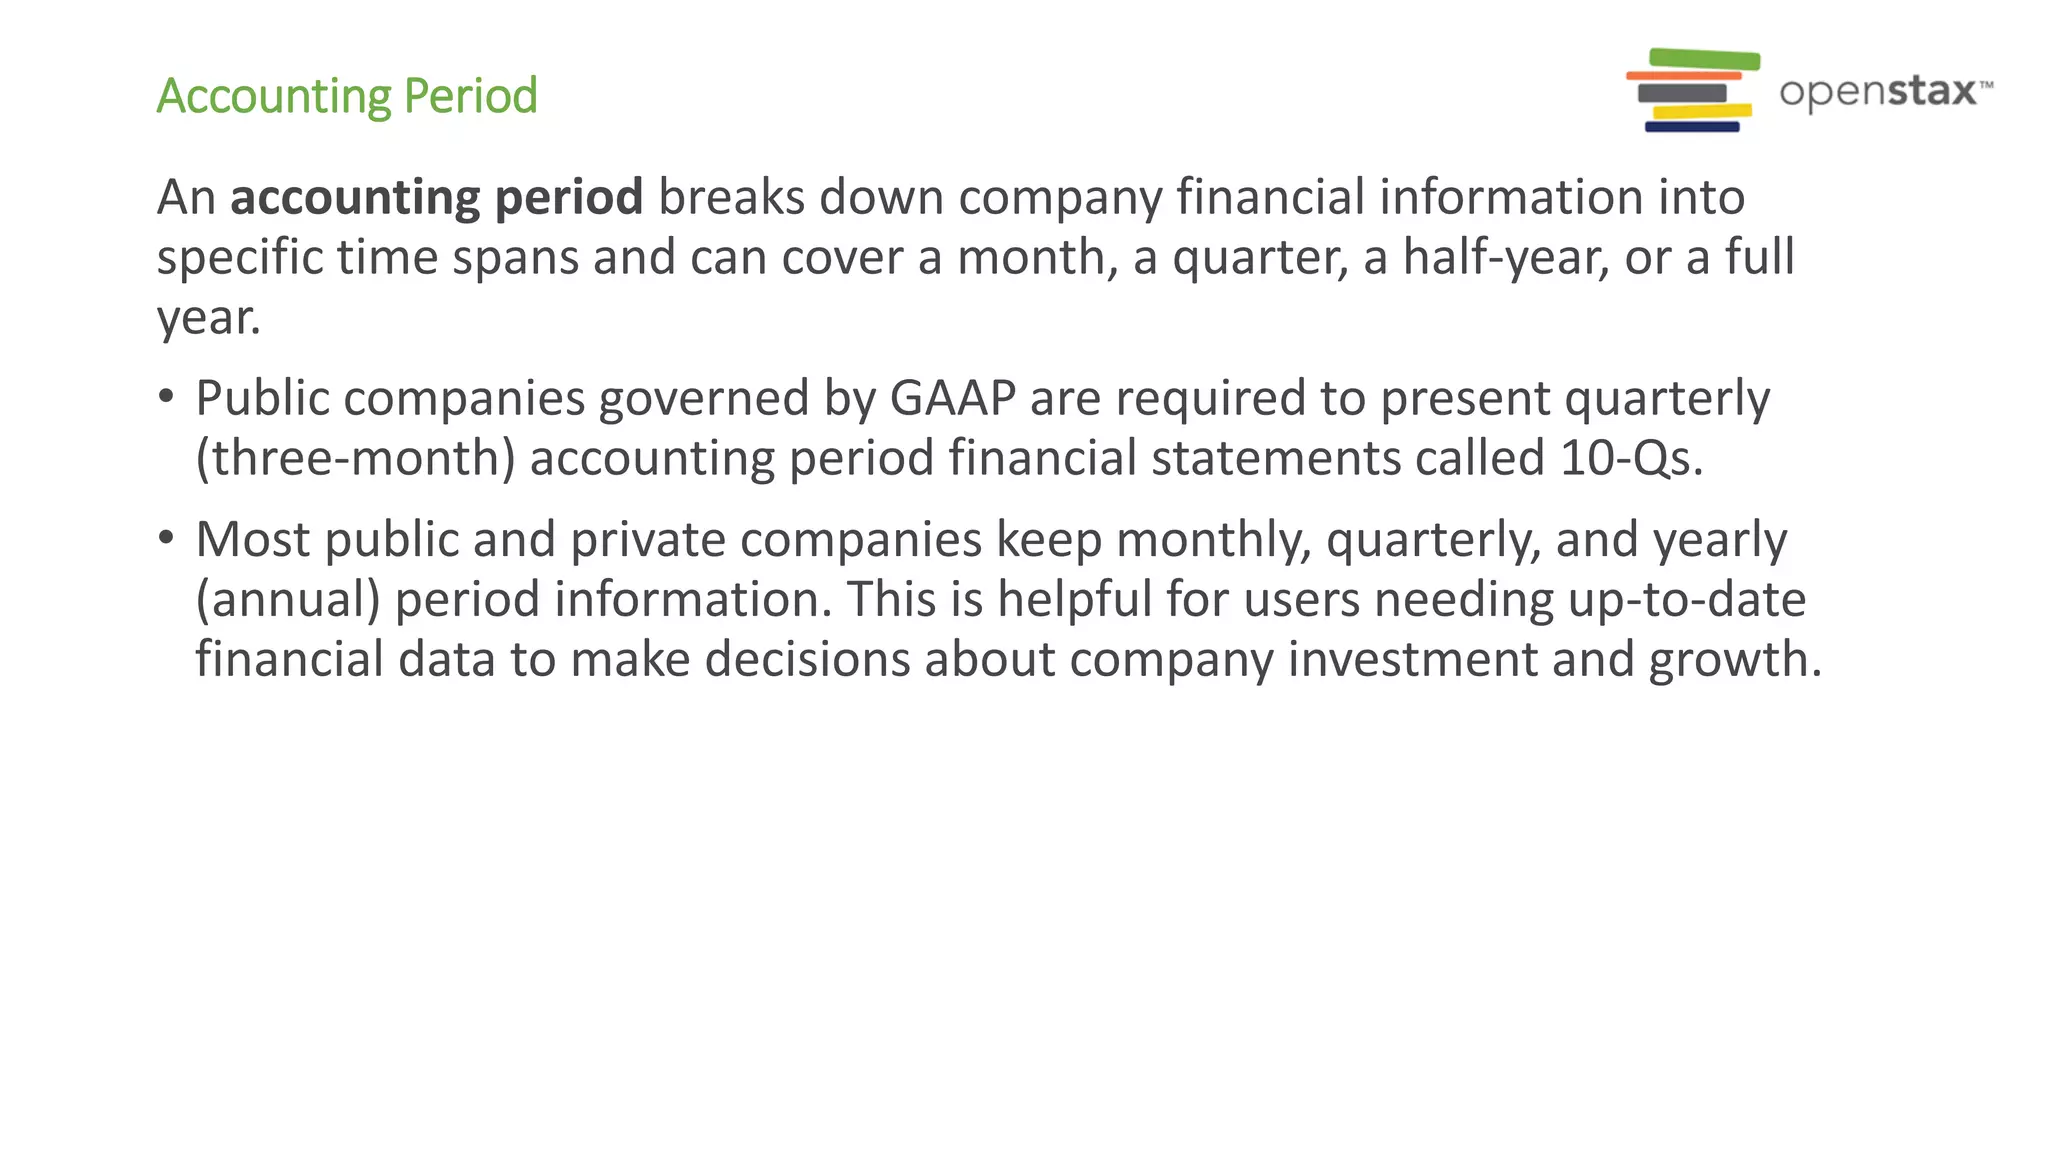
Task: Click the green top bar of the logo
Action: coord(1704,59)
